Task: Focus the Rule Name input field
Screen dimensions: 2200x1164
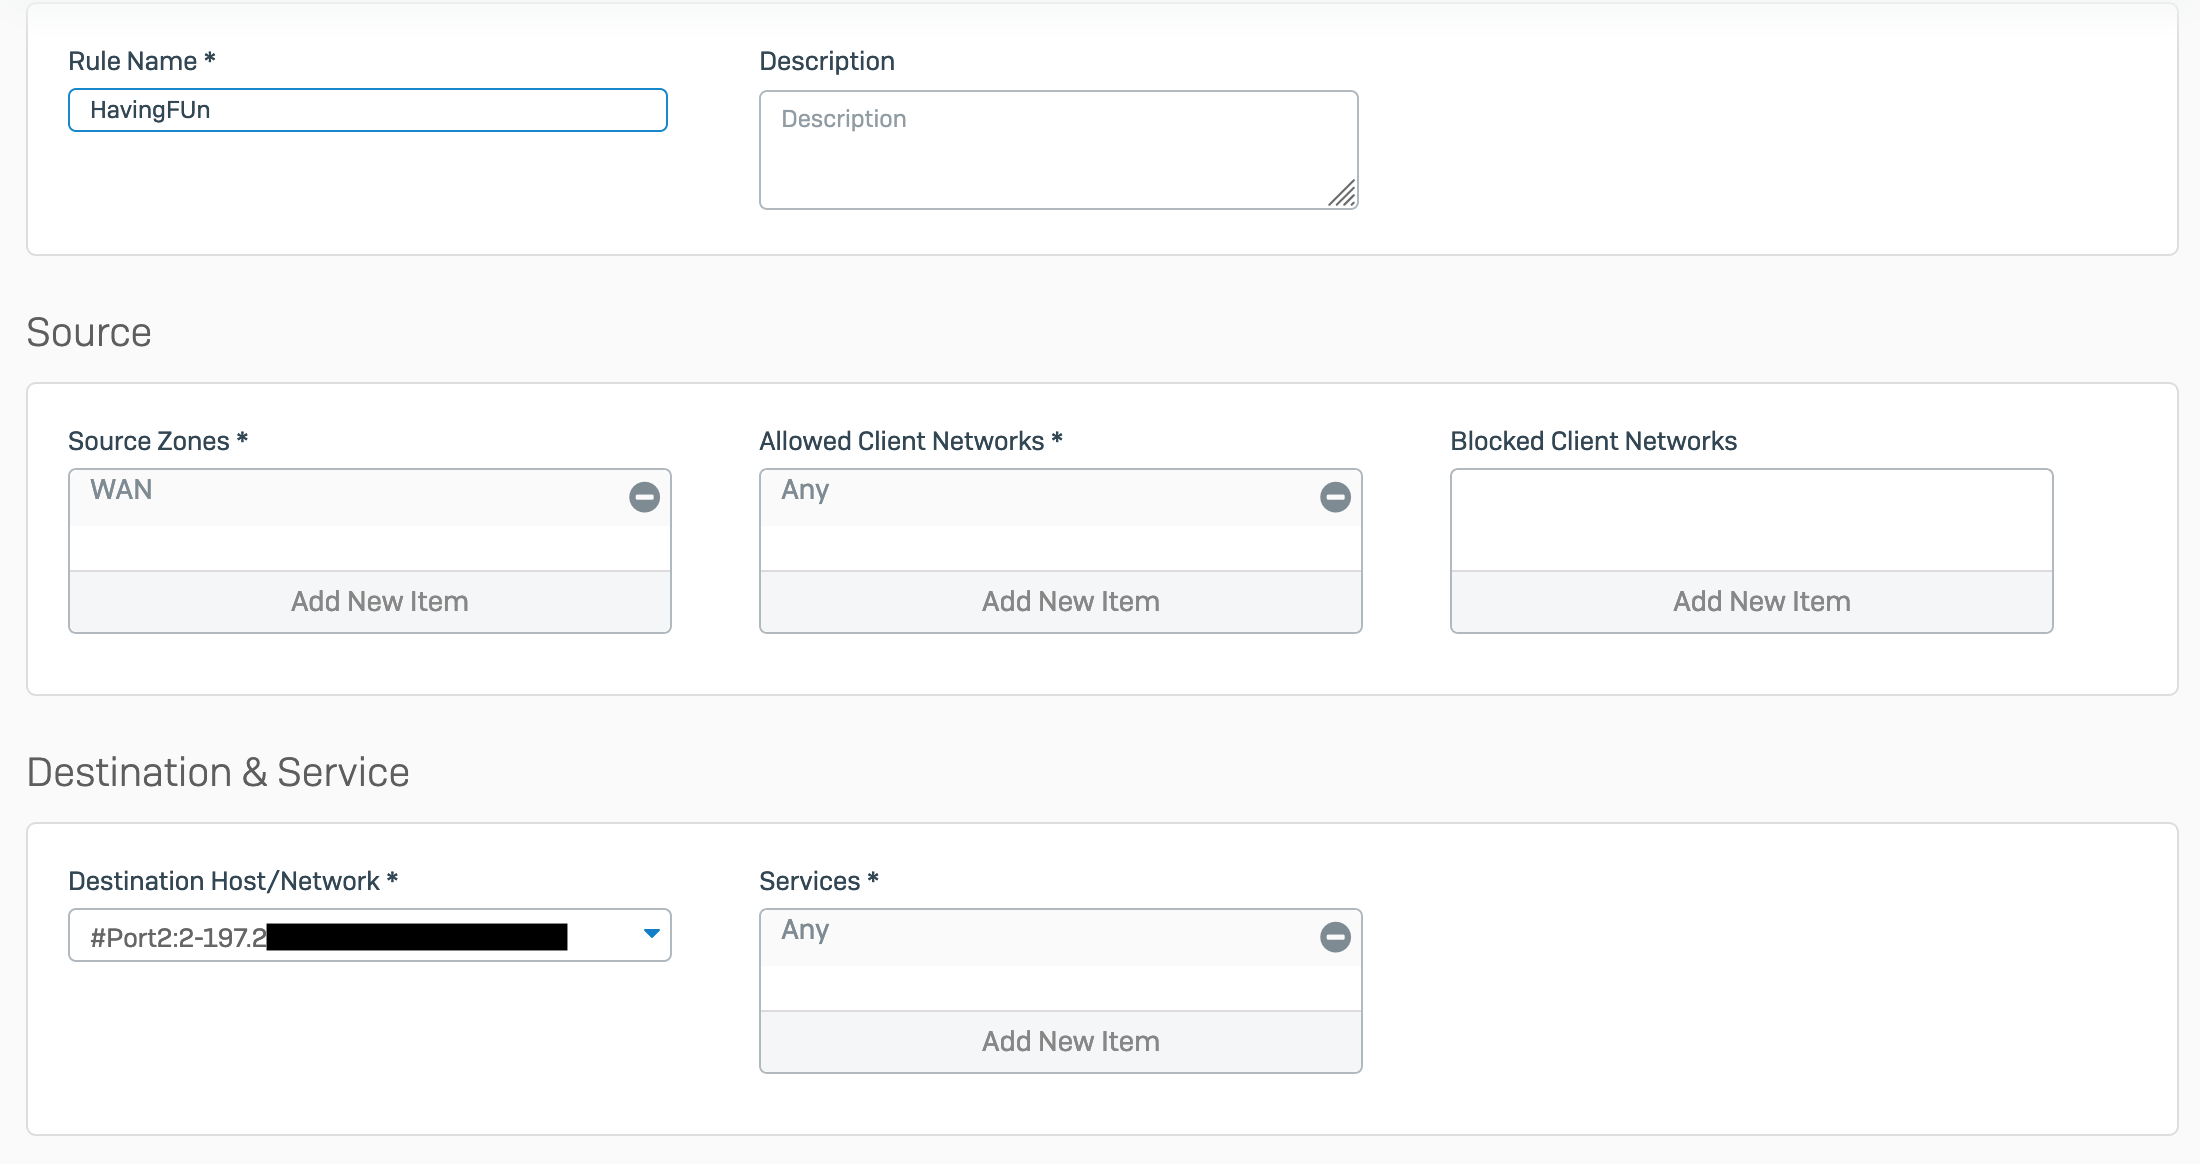Action: coord(367,110)
